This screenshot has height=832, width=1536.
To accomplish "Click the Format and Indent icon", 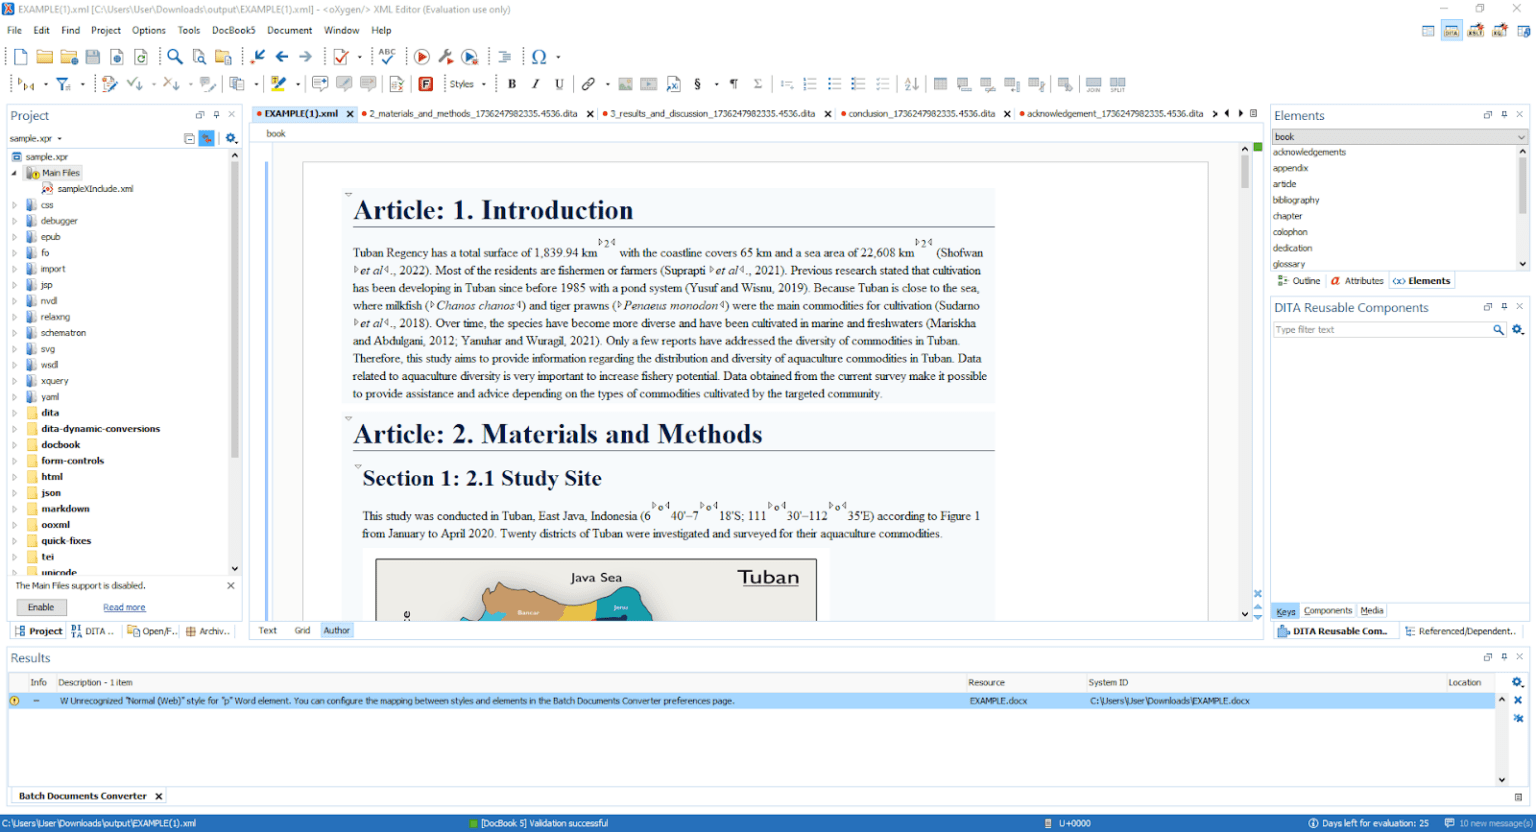I will 505,56.
